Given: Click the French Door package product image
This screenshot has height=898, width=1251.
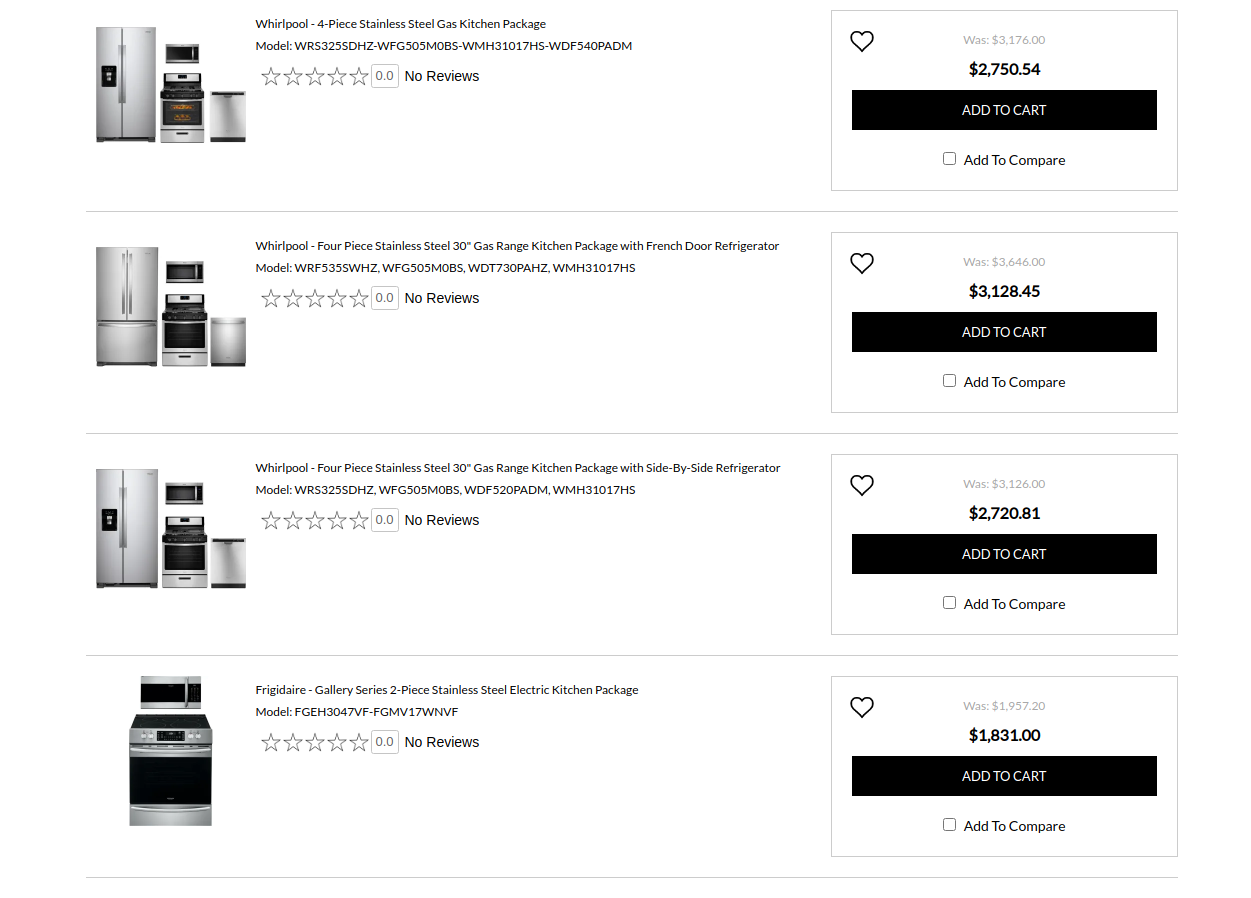Looking at the screenshot, I should [170, 306].
